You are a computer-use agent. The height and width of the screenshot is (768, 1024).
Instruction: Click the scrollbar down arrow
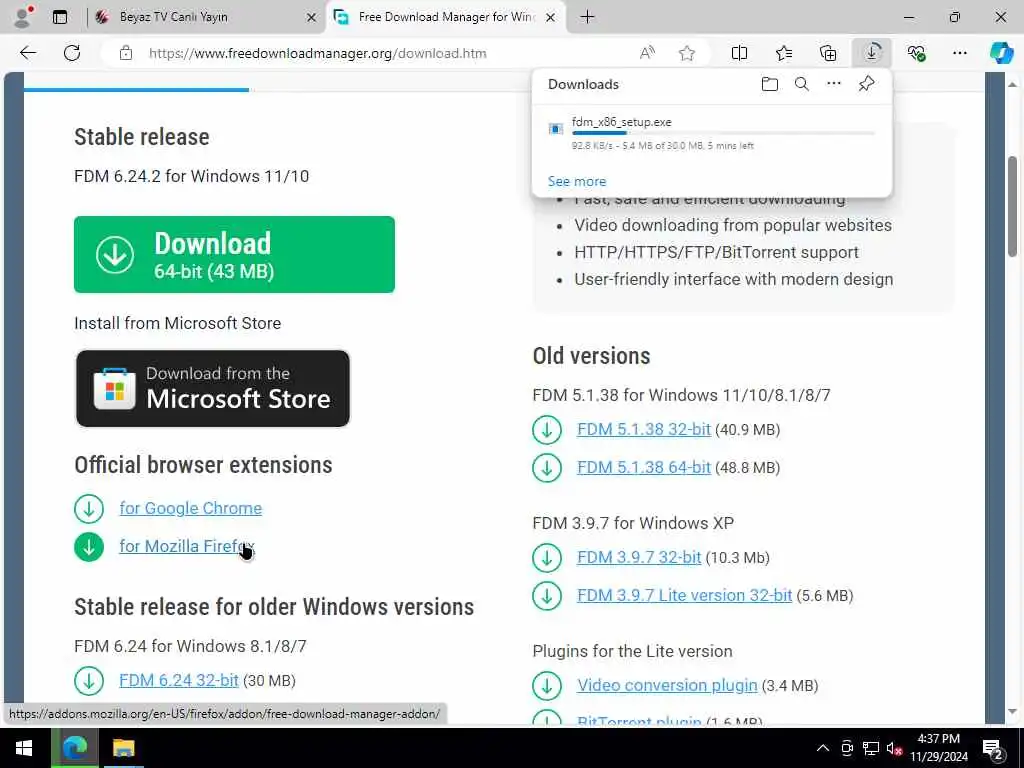[1012, 711]
